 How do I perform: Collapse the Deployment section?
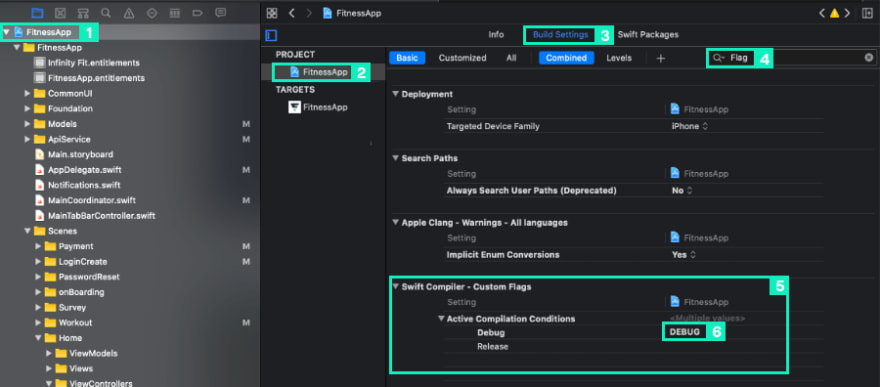[396, 94]
